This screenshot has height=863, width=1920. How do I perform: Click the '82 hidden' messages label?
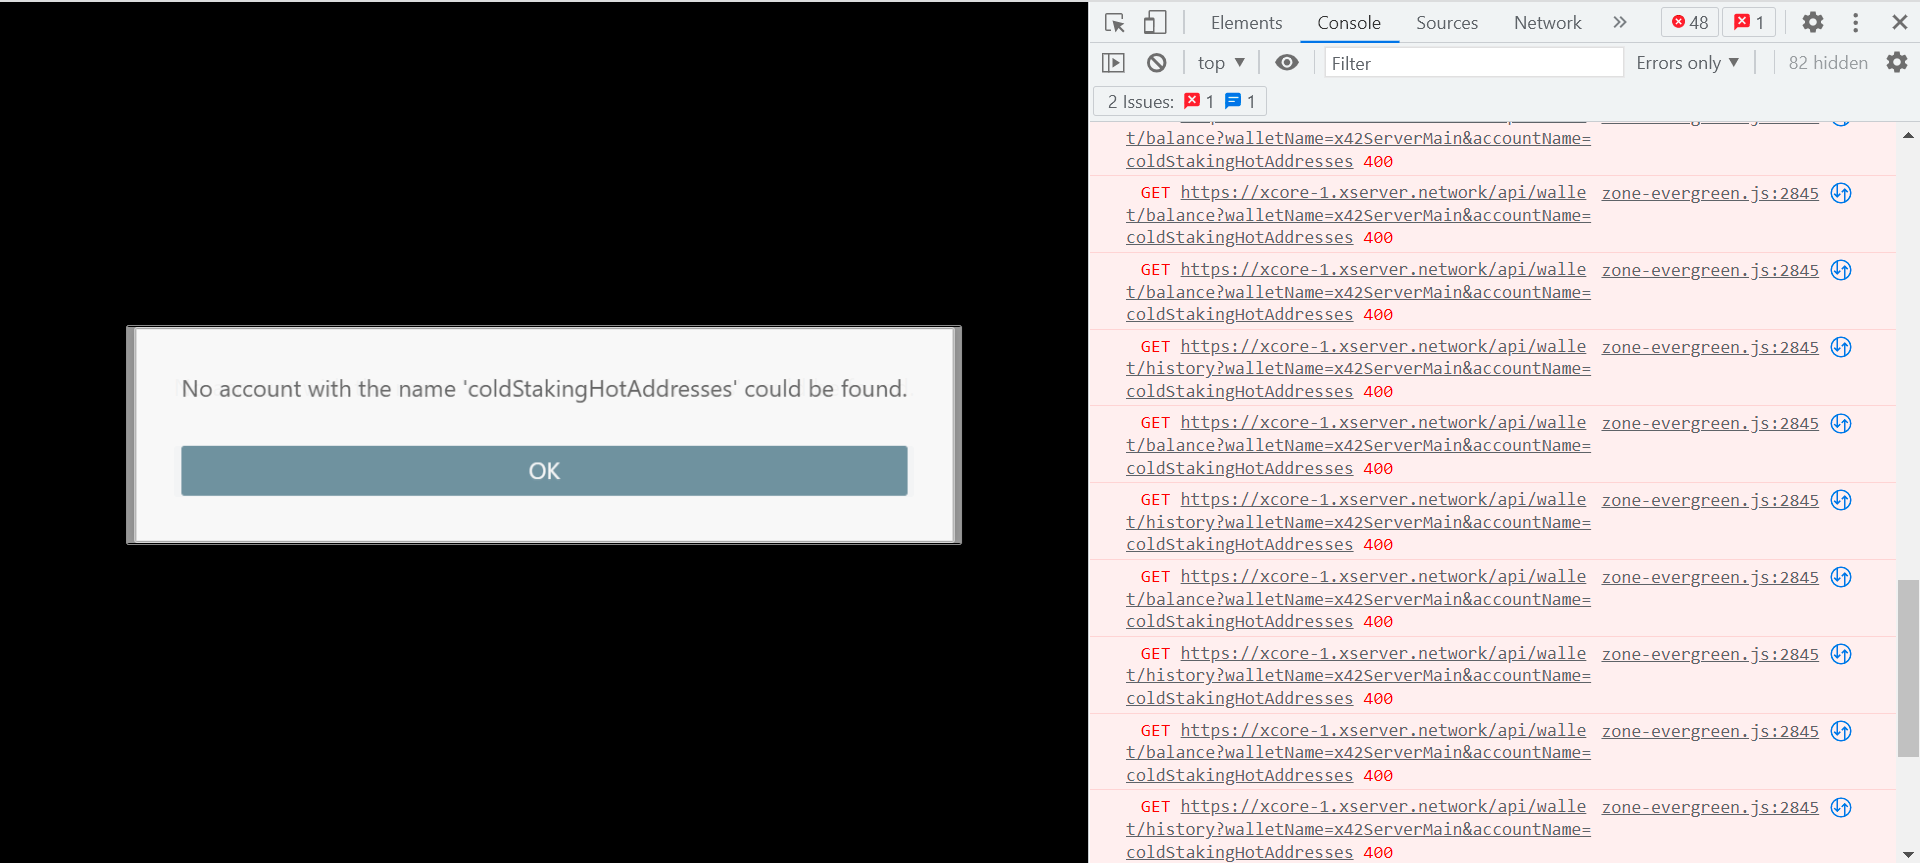[1827, 63]
